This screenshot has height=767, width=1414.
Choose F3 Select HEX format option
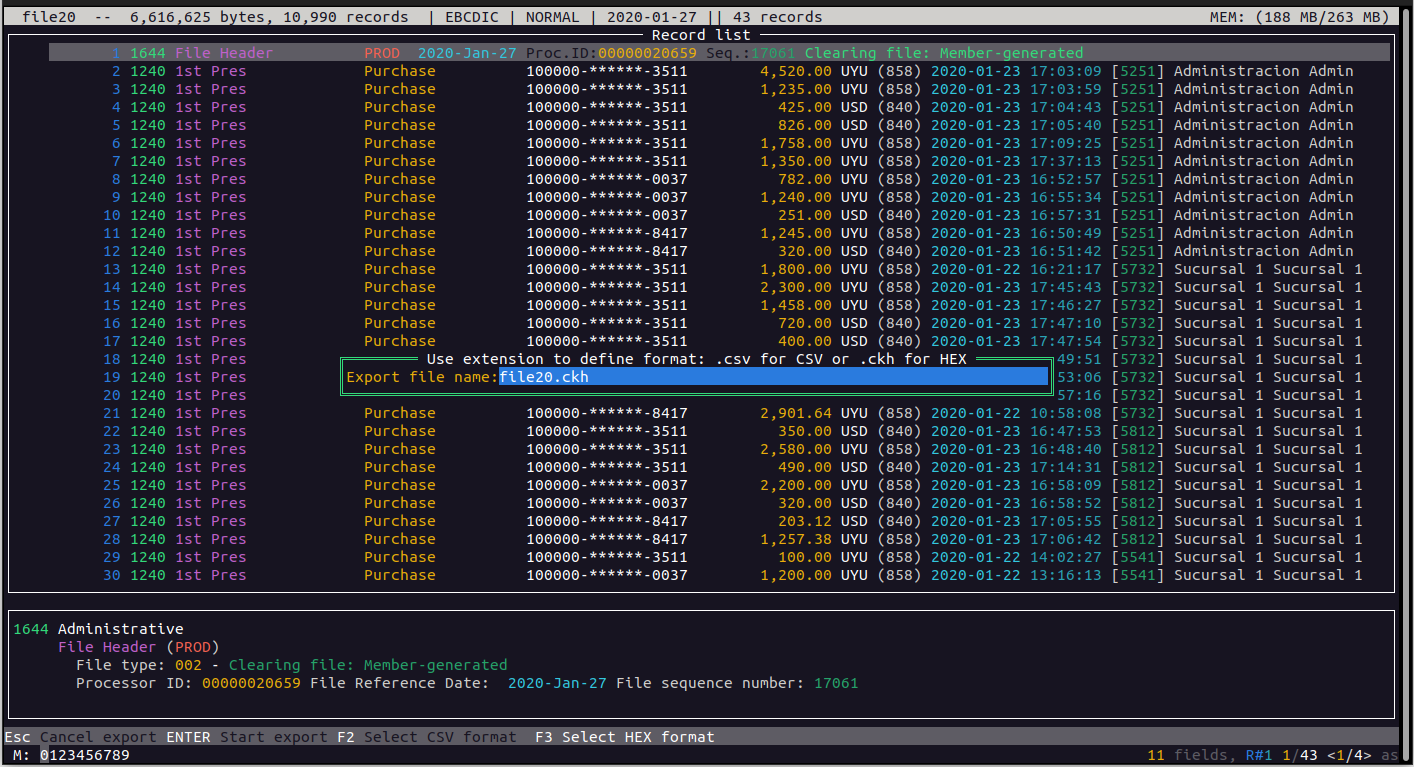(625, 737)
